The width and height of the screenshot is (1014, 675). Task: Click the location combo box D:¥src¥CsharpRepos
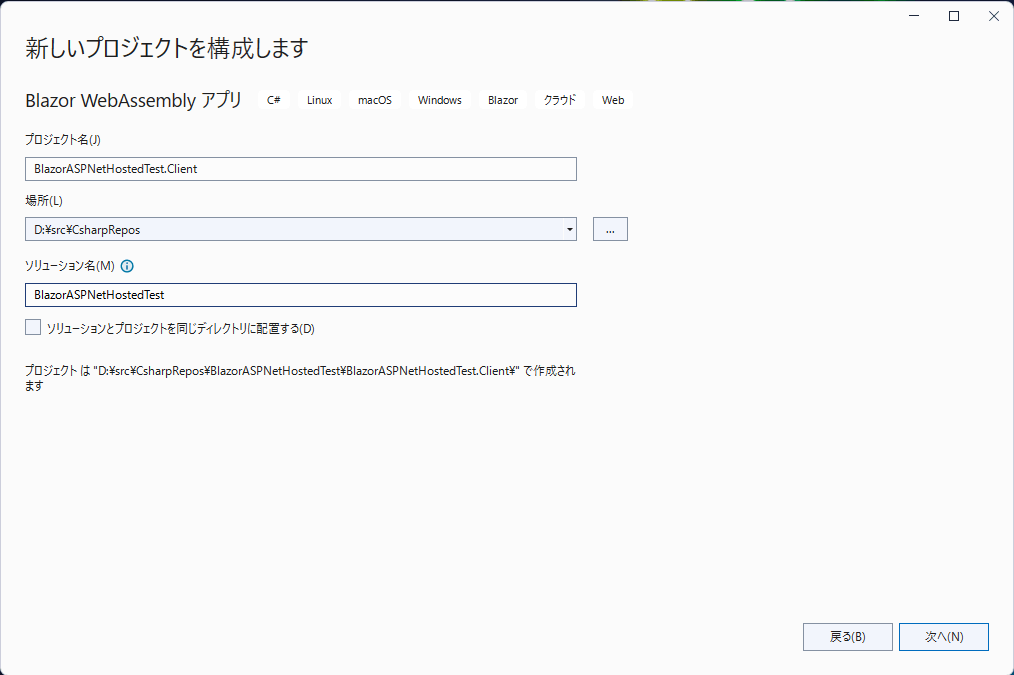point(301,229)
